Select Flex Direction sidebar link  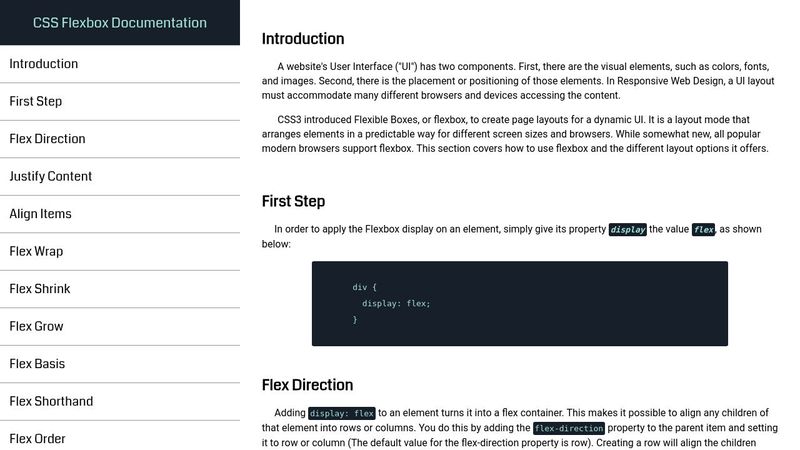[120, 139]
